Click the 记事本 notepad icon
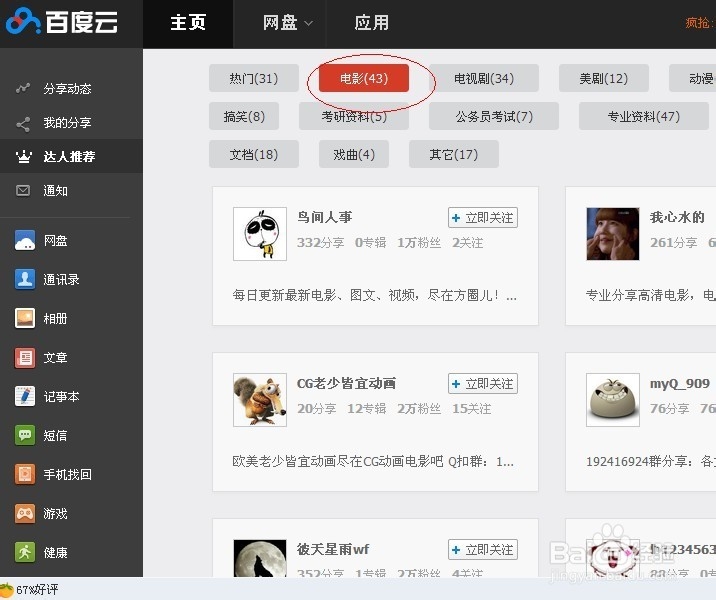 [x=25, y=397]
